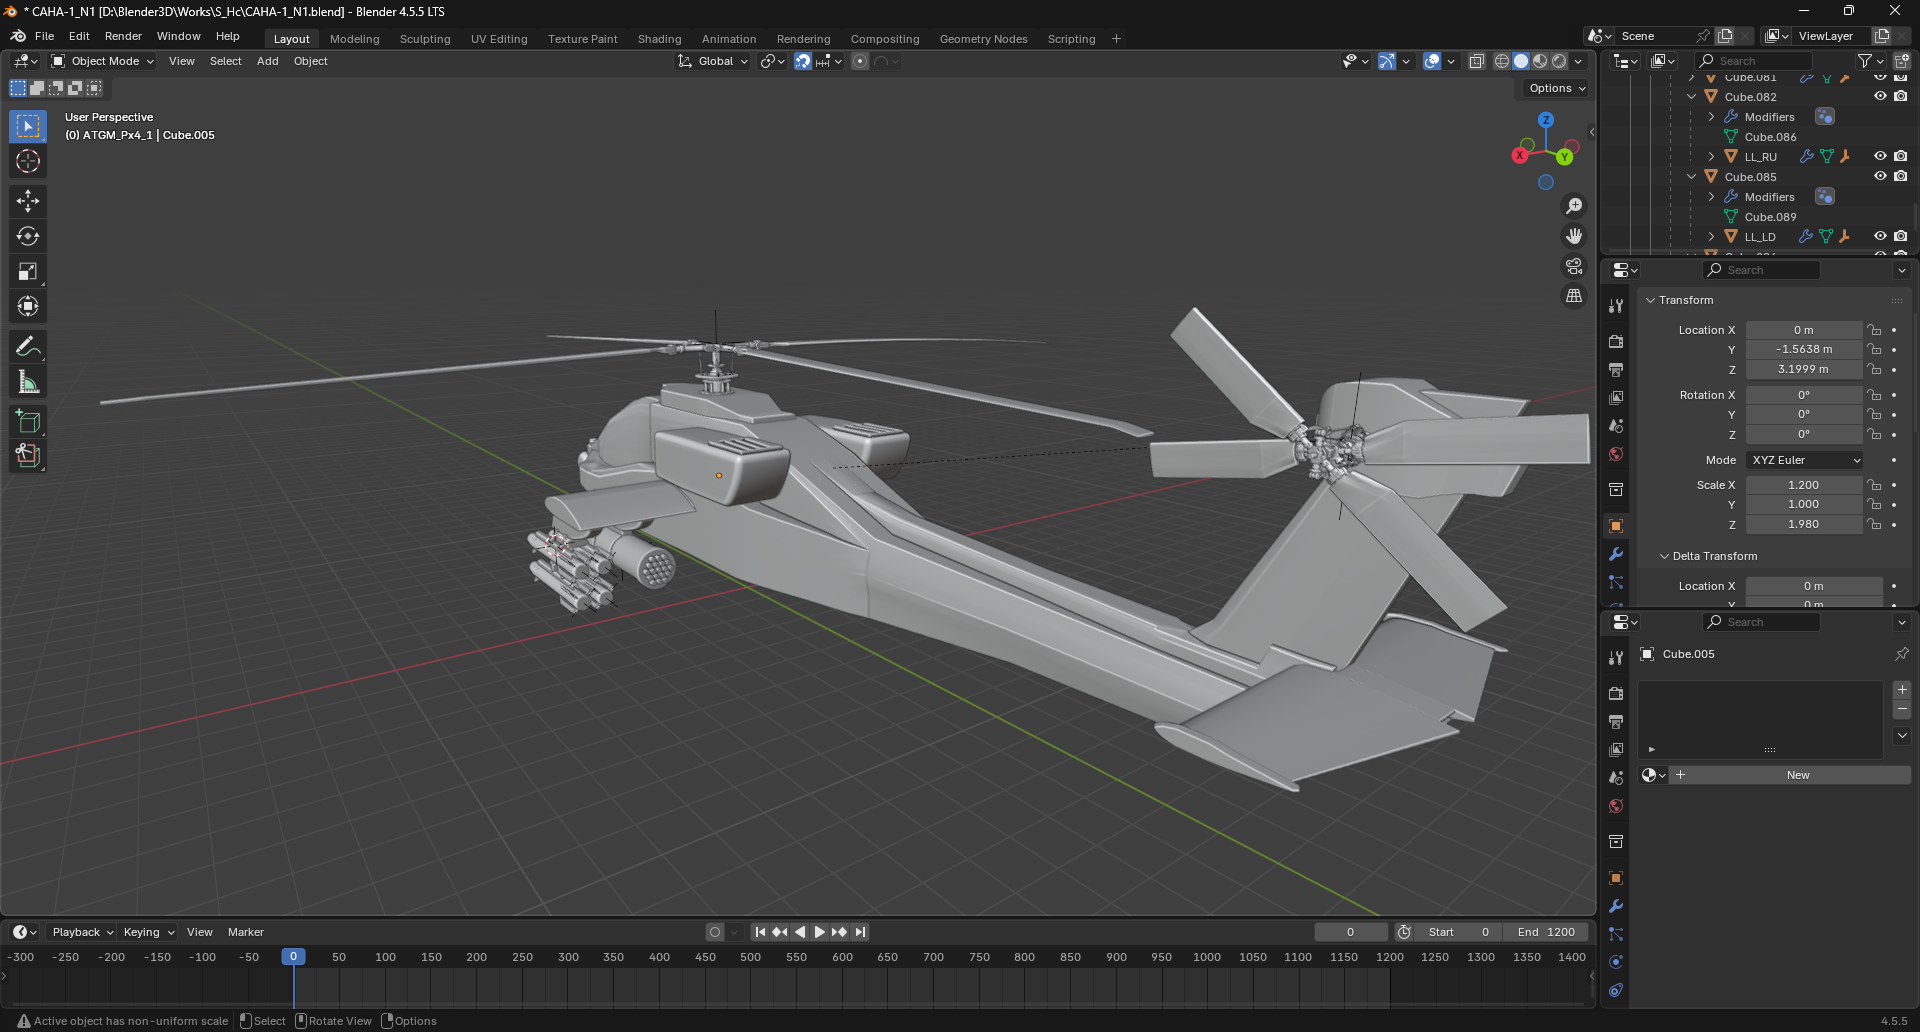Toggle camera view in viewport
Image resolution: width=1920 pixels, height=1032 pixels.
tap(1574, 266)
